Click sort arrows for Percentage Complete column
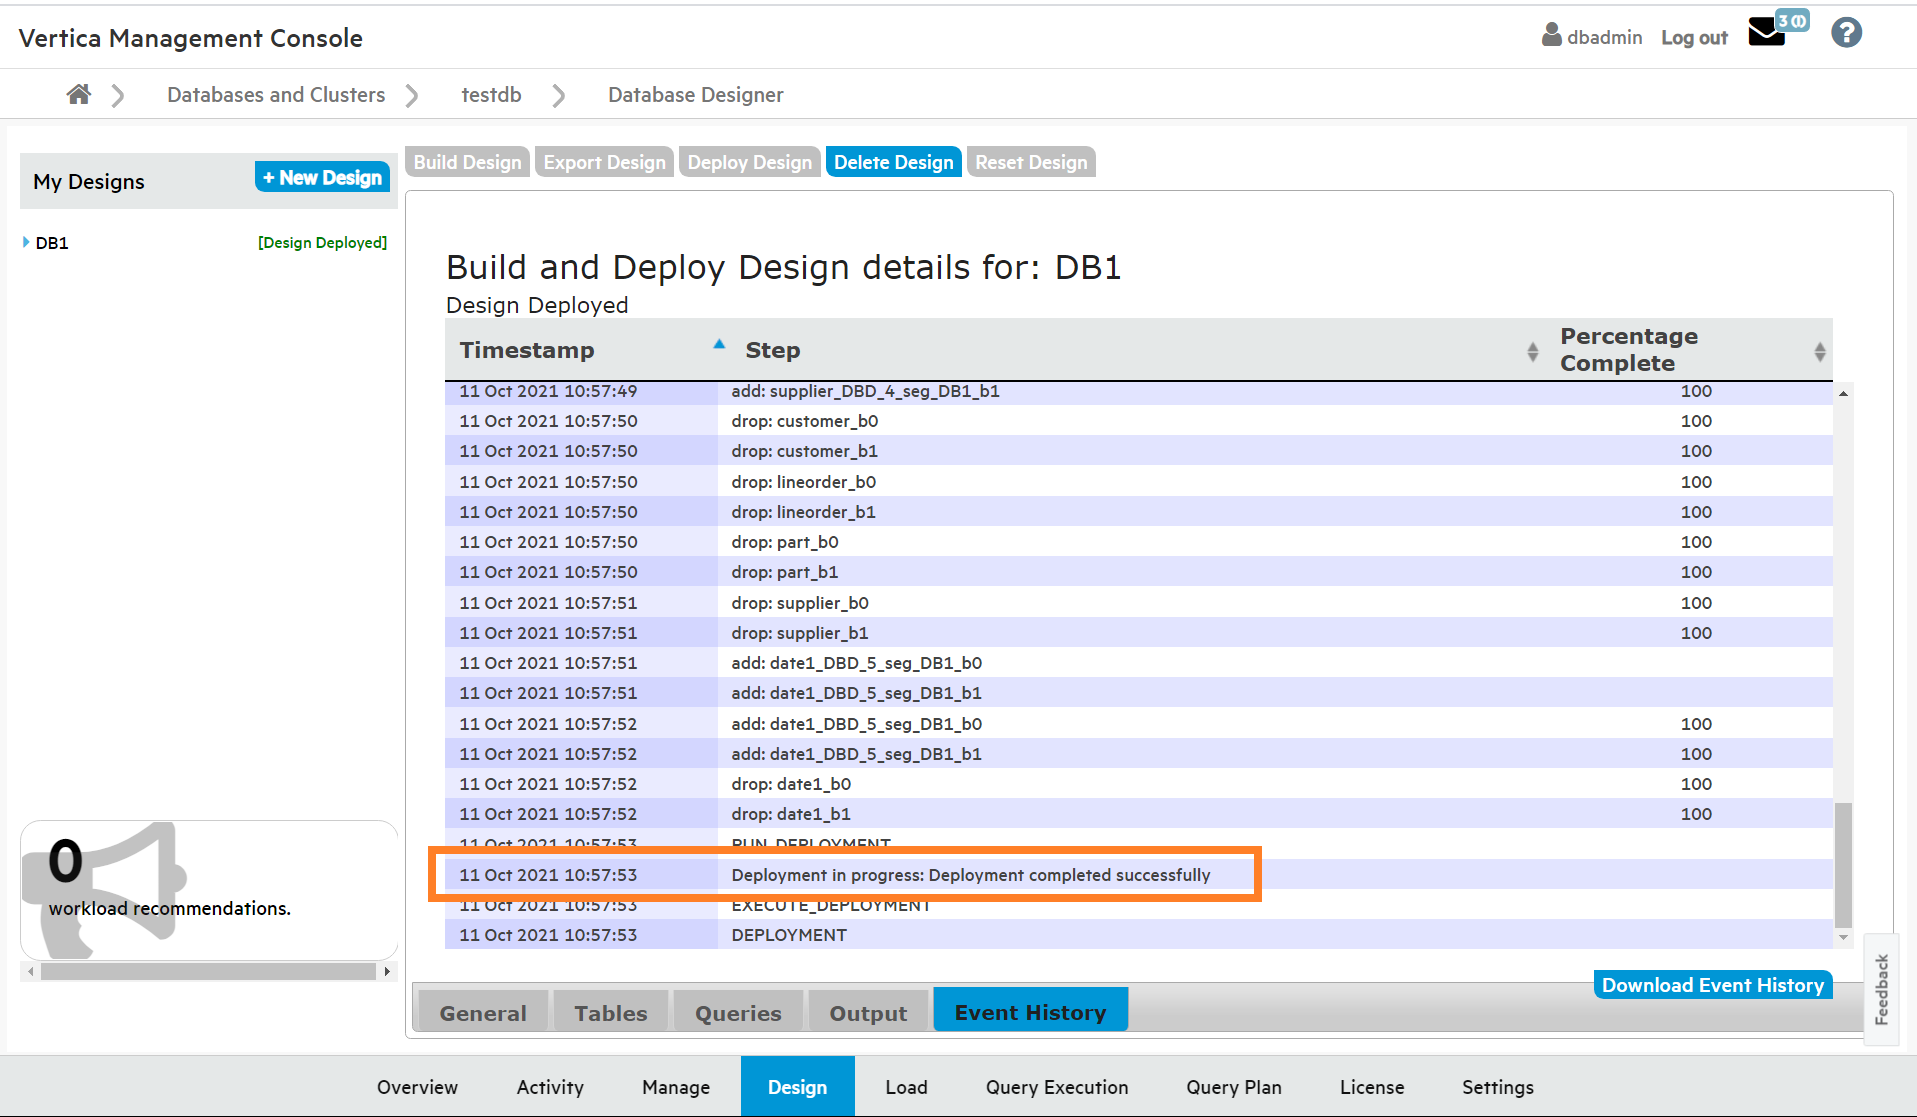 pyautogui.click(x=1819, y=351)
